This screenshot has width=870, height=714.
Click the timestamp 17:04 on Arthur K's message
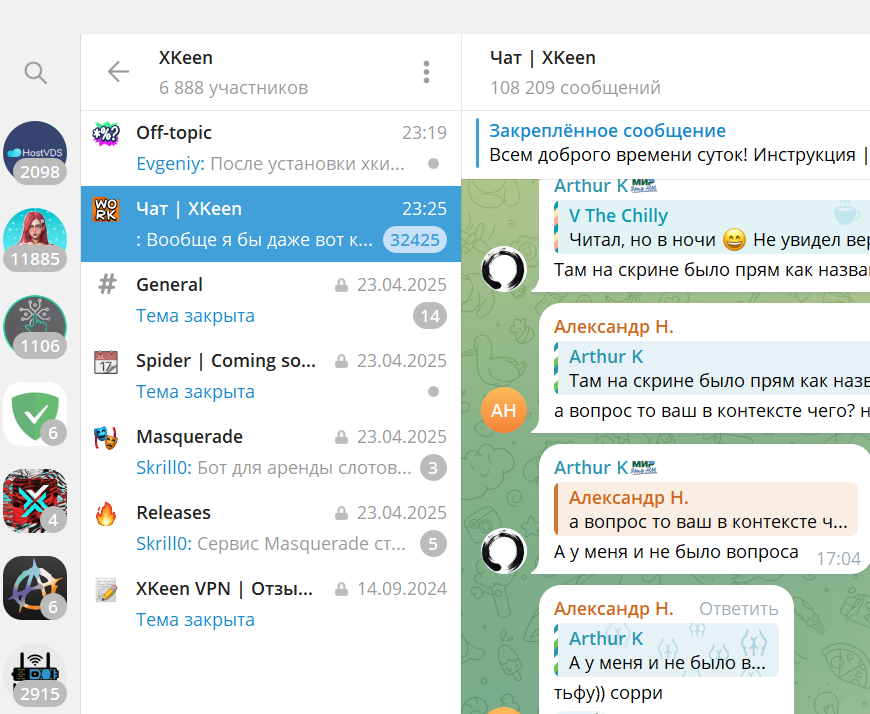tap(838, 558)
